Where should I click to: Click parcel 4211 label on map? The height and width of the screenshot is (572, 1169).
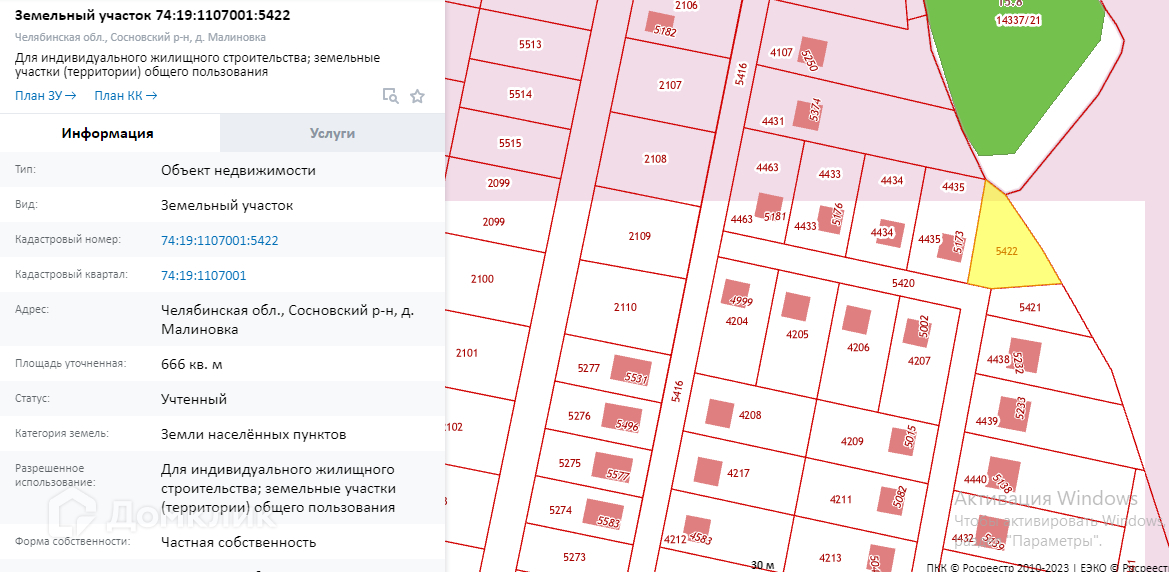click(840, 499)
